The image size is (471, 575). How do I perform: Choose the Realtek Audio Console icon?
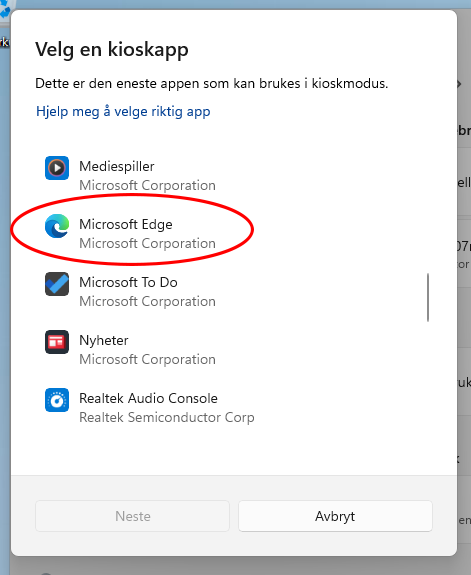(x=57, y=400)
